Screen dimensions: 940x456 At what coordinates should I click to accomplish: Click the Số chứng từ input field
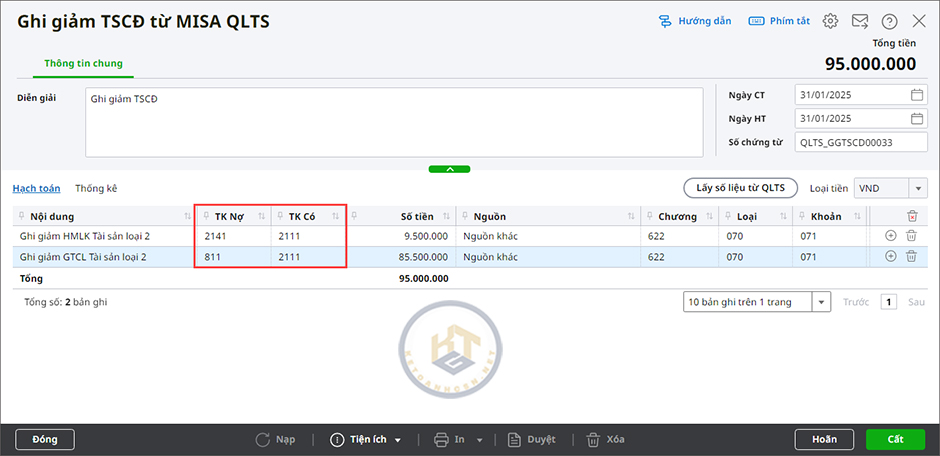pyautogui.click(x=860, y=143)
